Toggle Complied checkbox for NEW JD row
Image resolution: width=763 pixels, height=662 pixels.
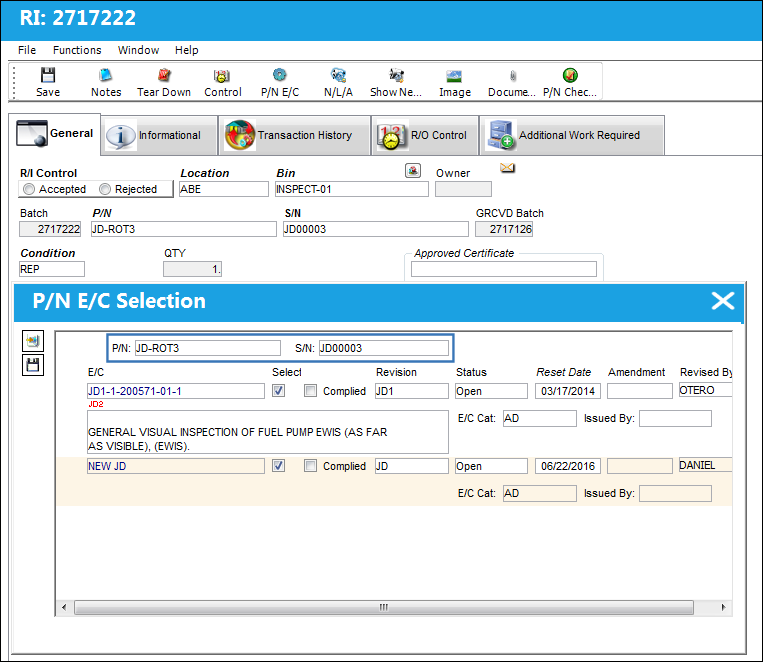tap(310, 466)
